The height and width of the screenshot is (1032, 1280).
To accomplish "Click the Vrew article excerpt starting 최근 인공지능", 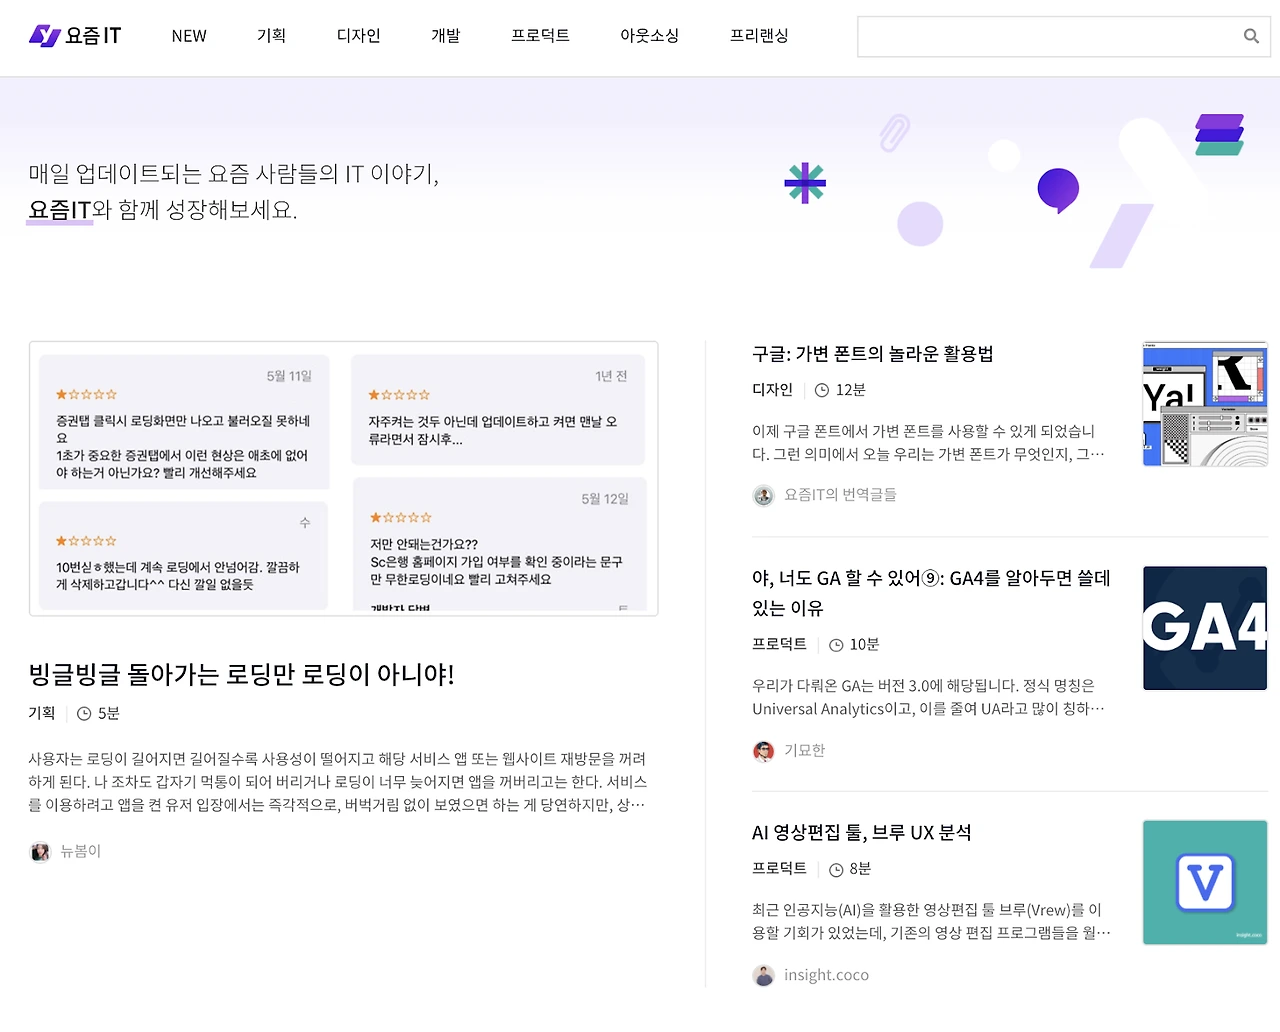I will (x=931, y=922).
